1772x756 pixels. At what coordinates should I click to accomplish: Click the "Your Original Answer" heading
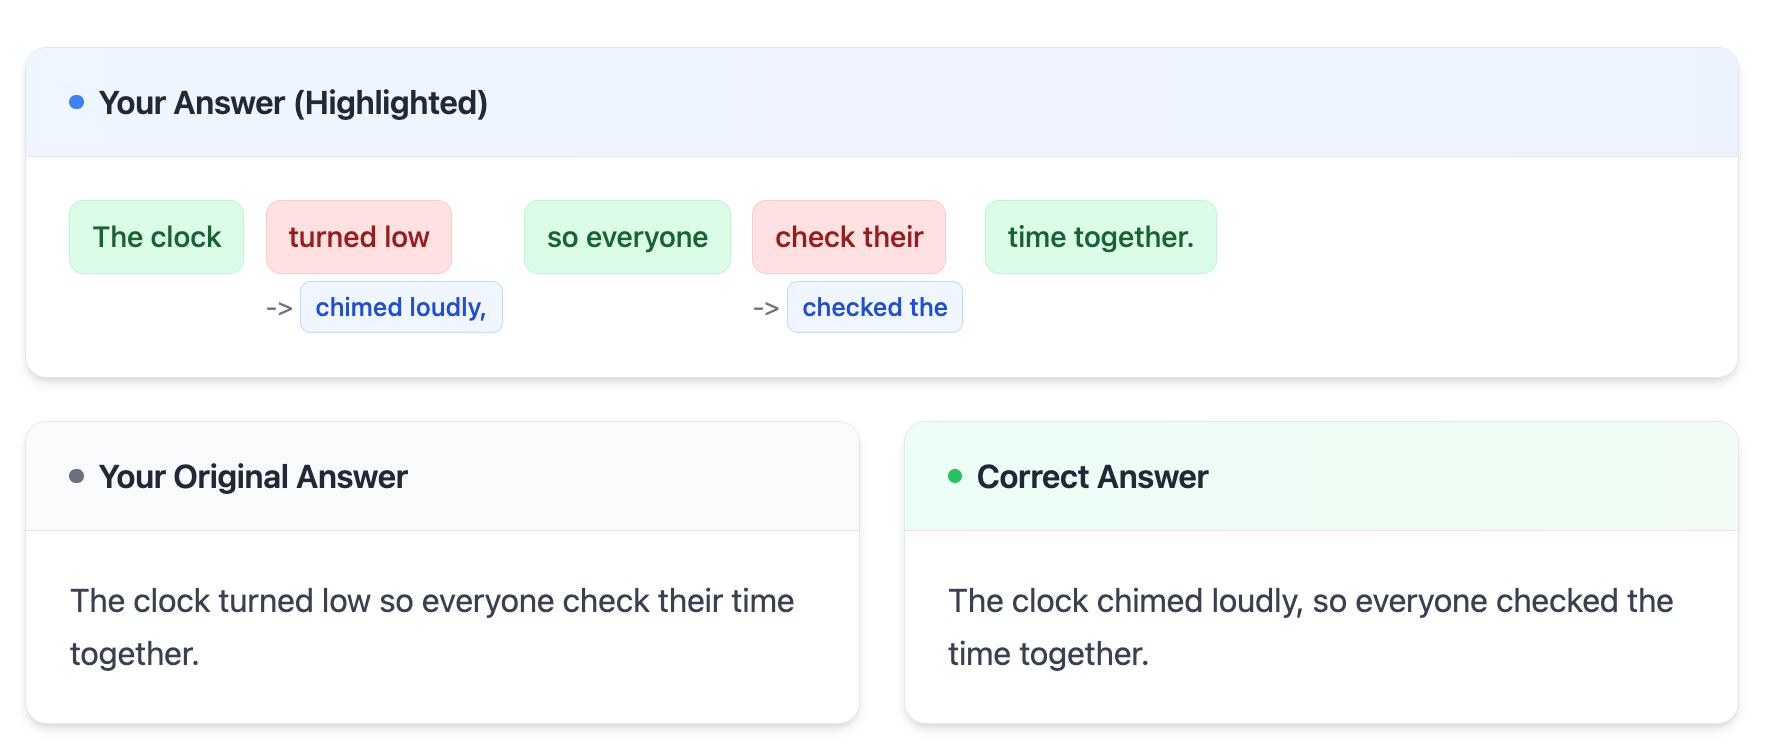pos(253,477)
